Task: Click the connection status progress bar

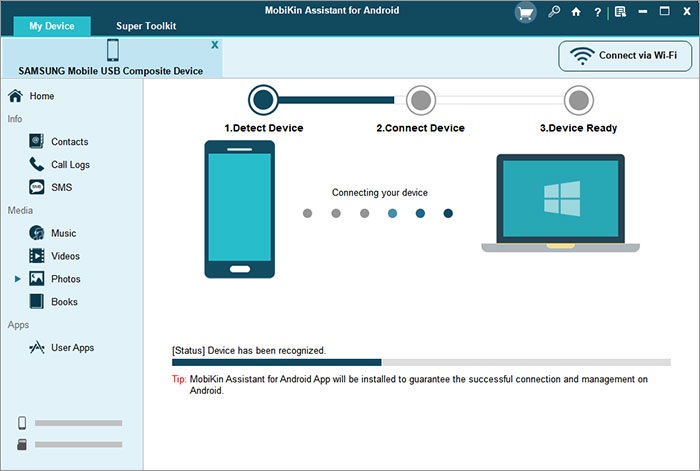Action: pyautogui.click(x=421, y=362)
